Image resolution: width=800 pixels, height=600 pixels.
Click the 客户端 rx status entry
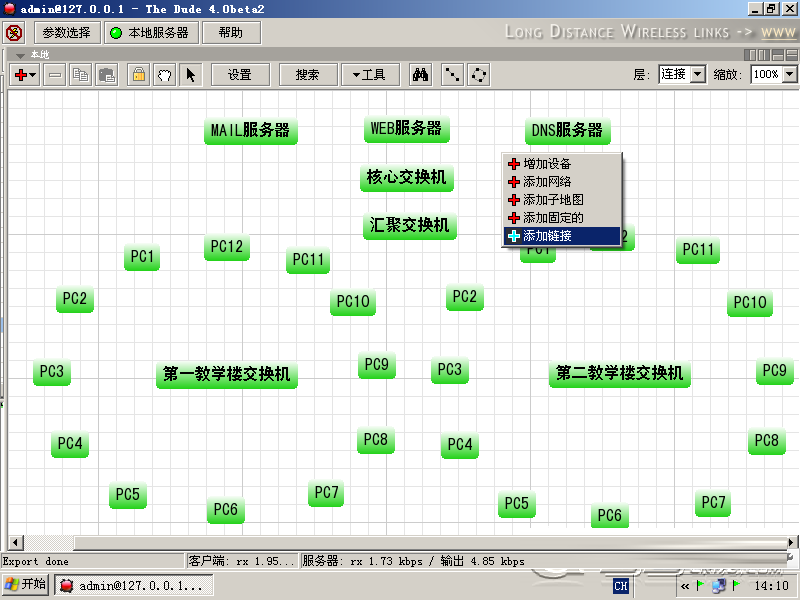tap(242, 562)
